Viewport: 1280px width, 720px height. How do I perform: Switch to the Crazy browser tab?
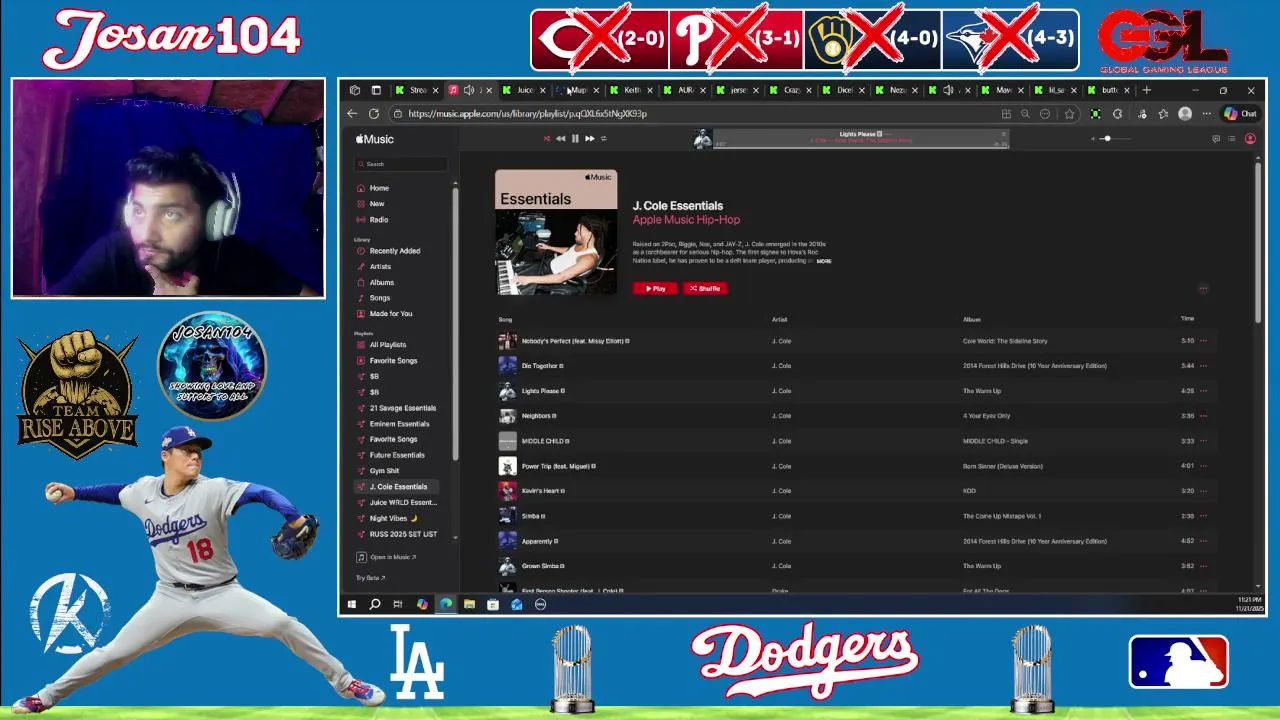pyautogui.click(x=791, y=90)
